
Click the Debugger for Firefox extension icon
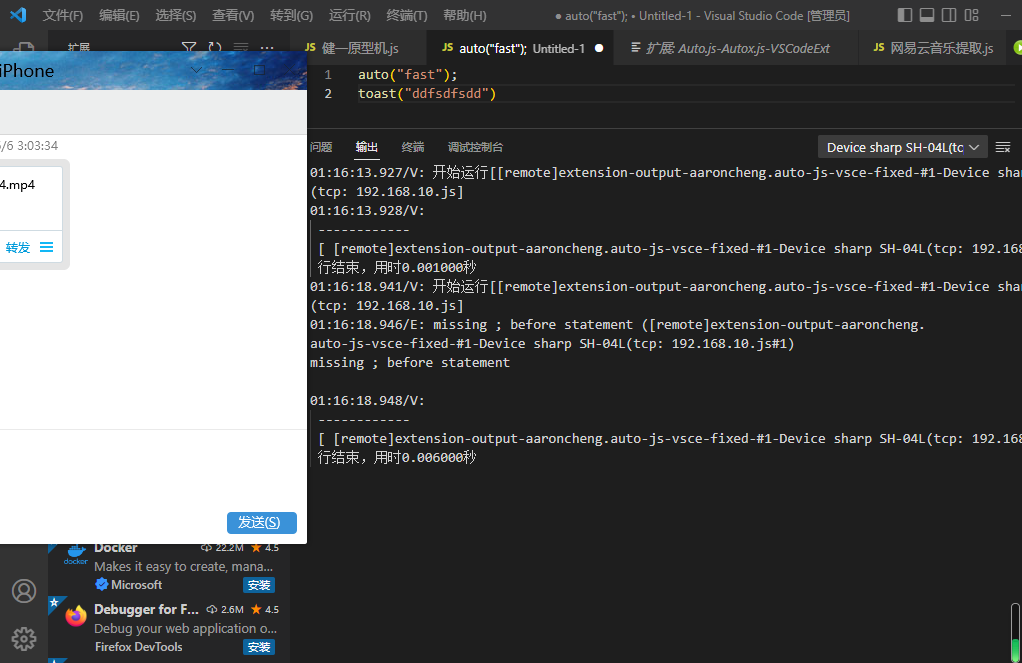click(x=76, y=615)
